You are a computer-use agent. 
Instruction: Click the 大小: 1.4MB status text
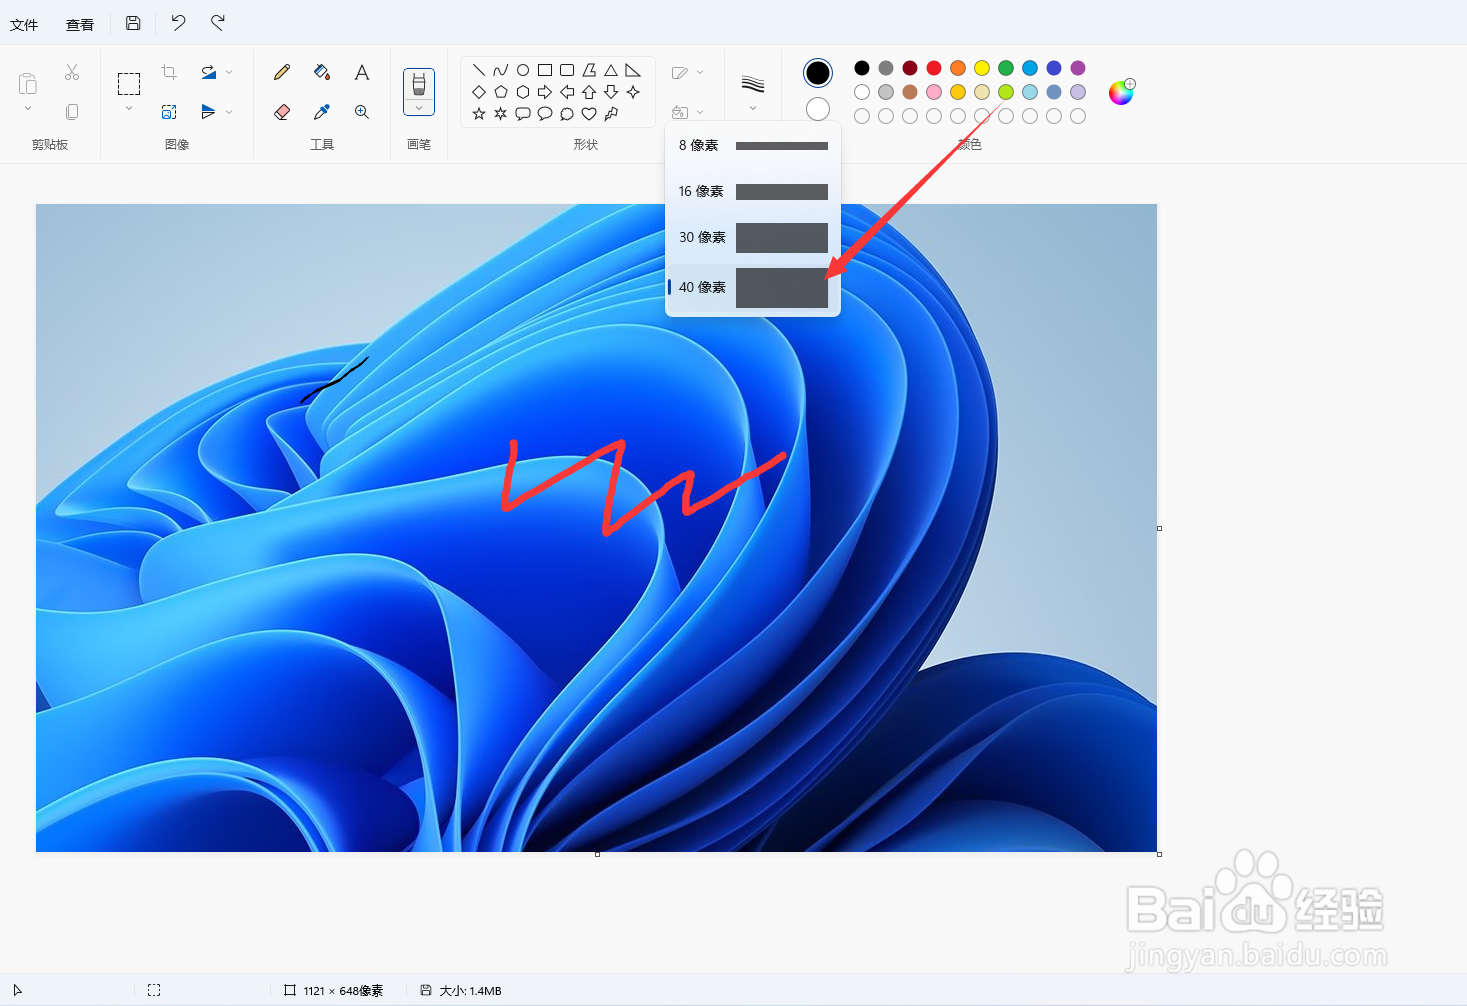[470, 991]
